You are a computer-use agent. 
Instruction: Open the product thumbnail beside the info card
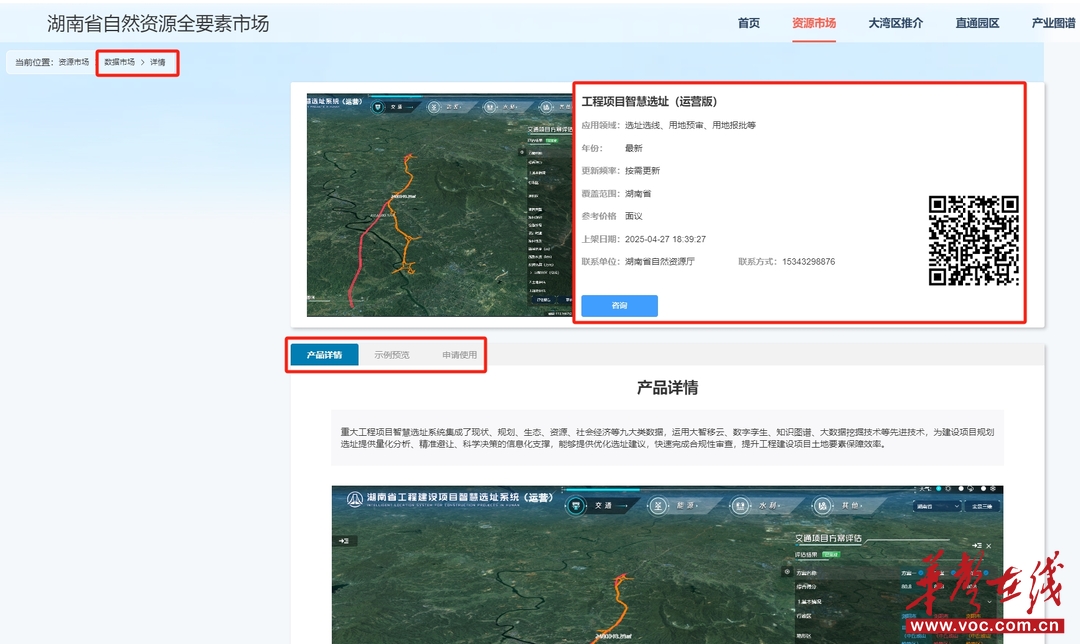(439, 205)
